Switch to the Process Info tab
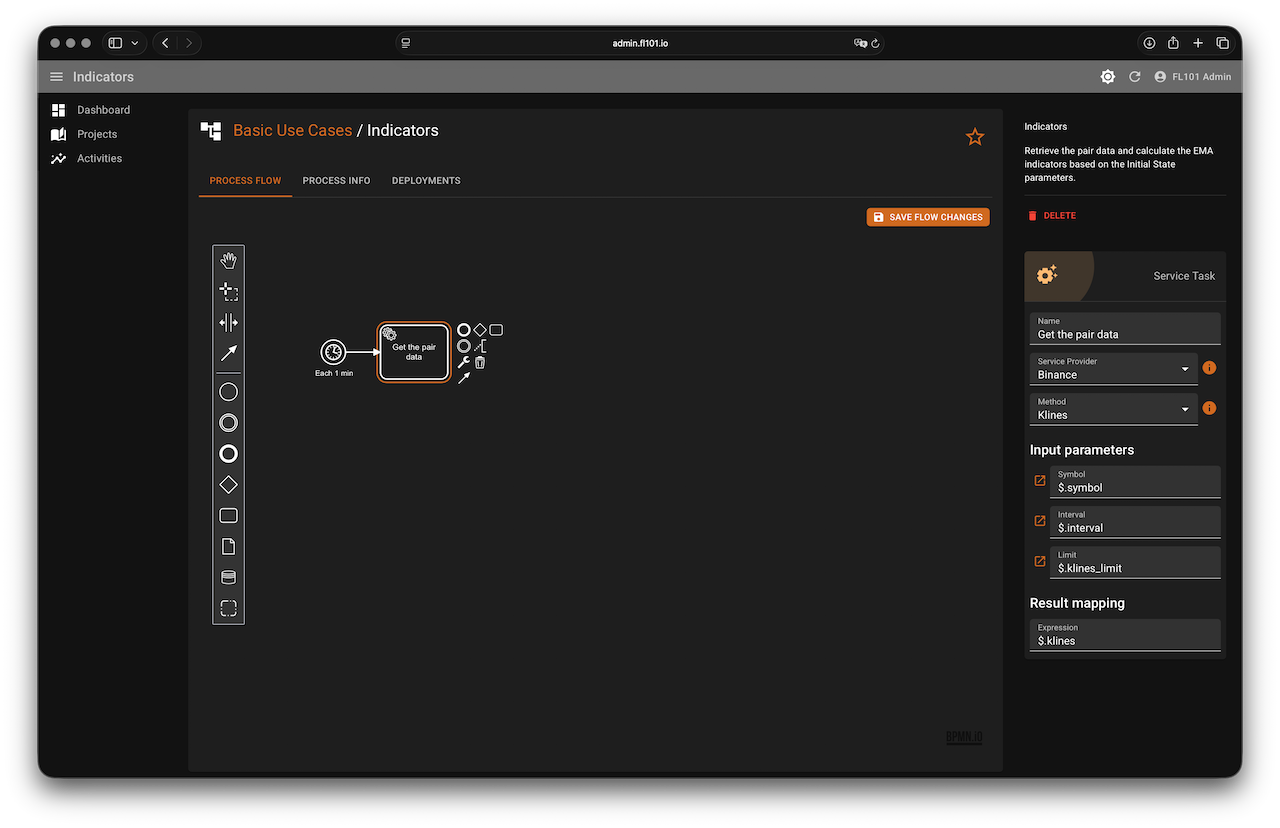The width and height of the screenshot is (1280, 828). [x=336, y=181]
